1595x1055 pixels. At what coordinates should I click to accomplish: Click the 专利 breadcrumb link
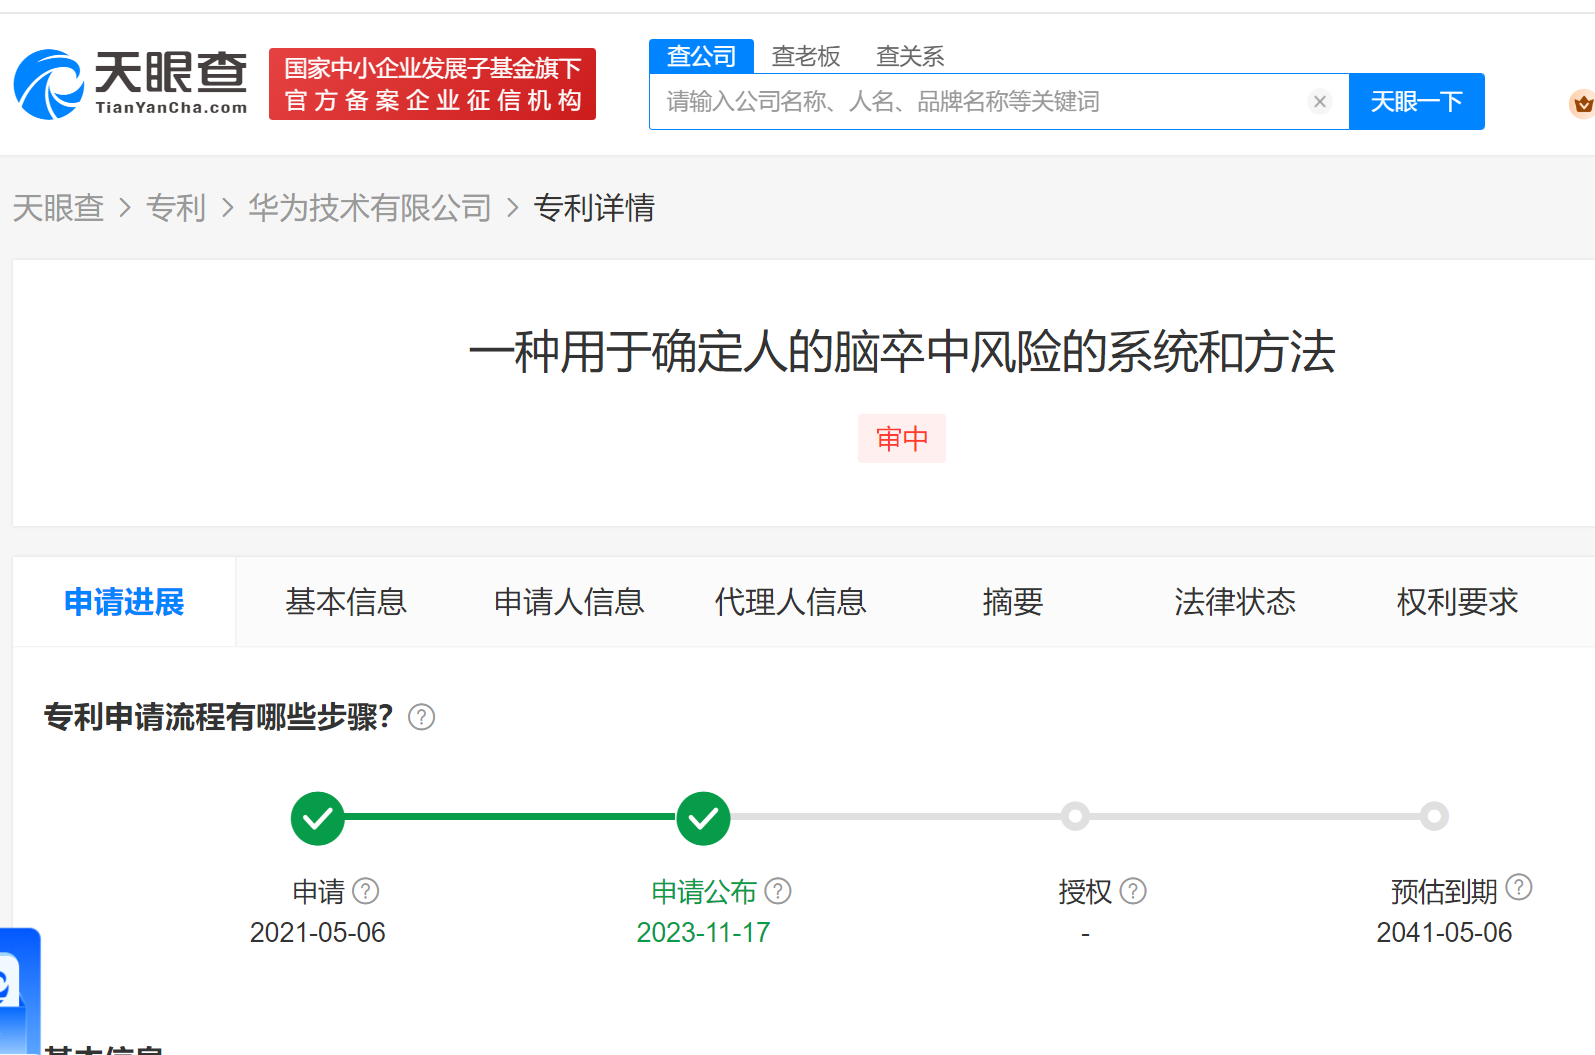[x=176, y=208]
